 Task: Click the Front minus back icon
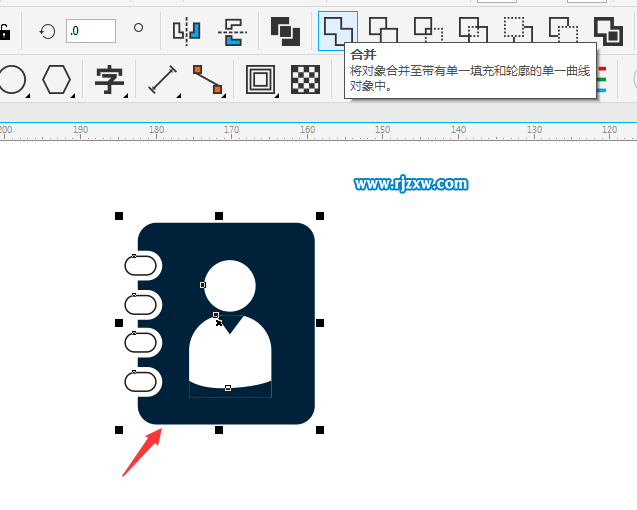coord(518,30)
